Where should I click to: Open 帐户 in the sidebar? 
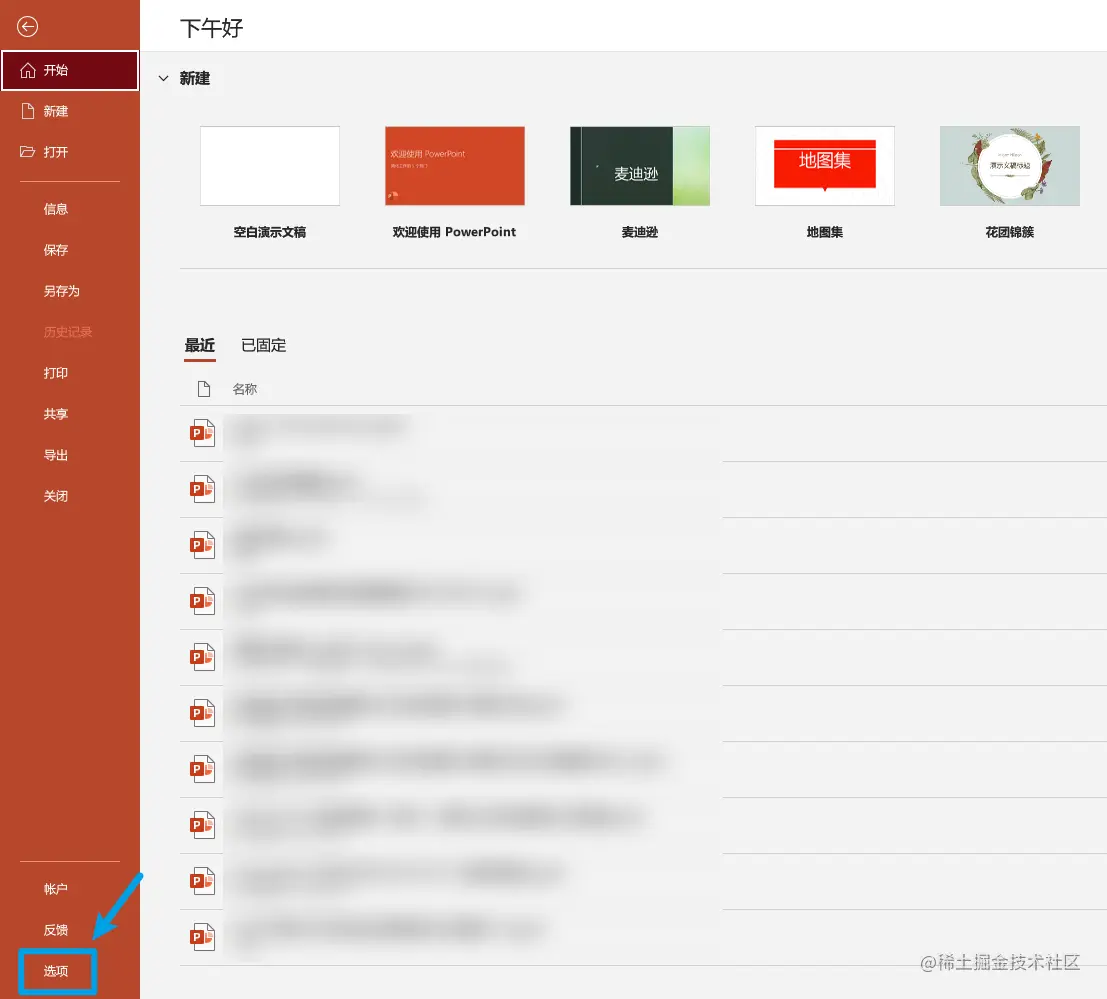point(56,889)
